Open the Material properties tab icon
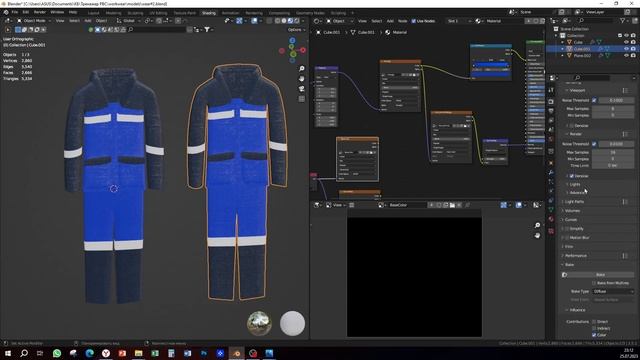640x360 pixels. pyautogui.click(x=551, y=219)
